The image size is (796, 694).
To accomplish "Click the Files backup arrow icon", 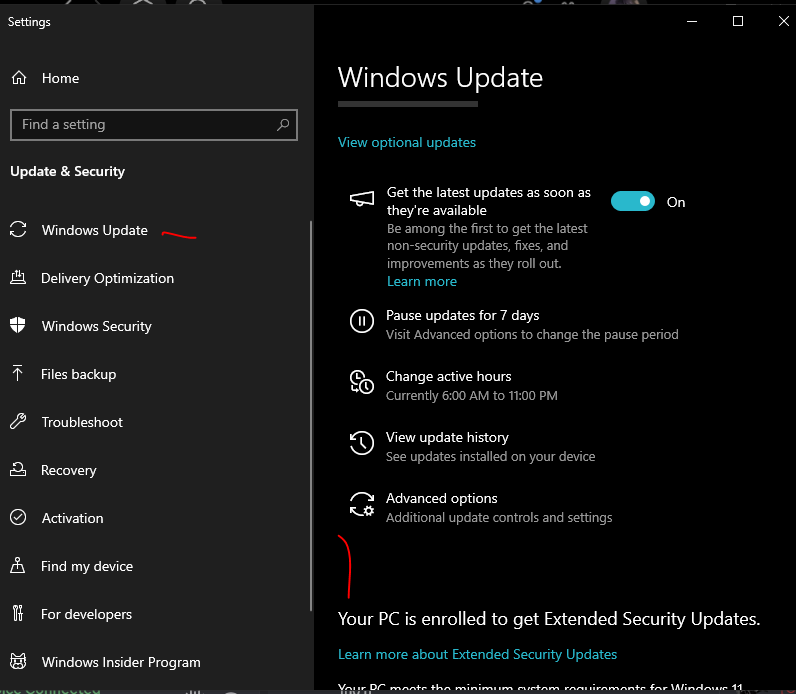I will (17, 374).
